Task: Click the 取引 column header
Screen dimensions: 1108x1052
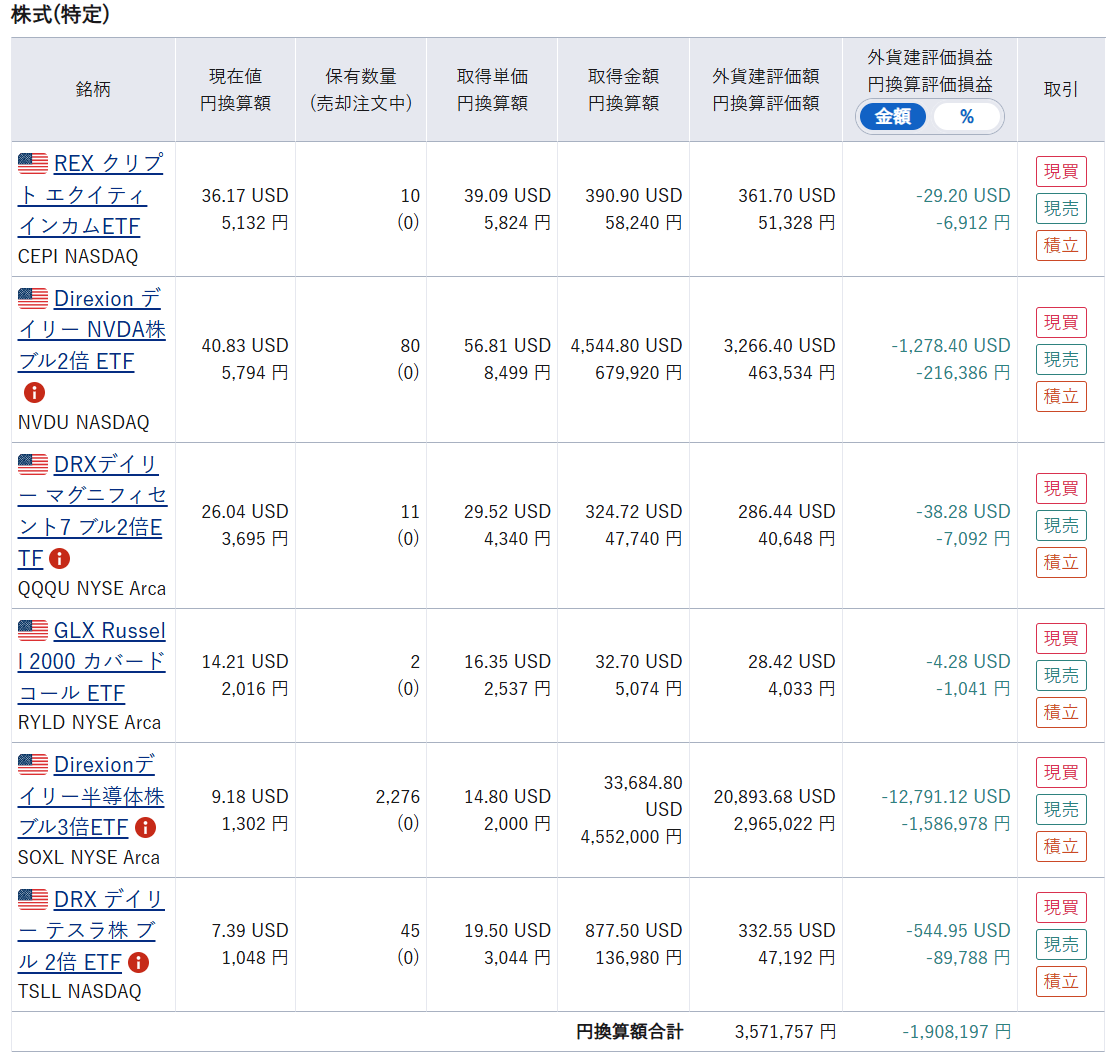Action: tap(1061, 89)
